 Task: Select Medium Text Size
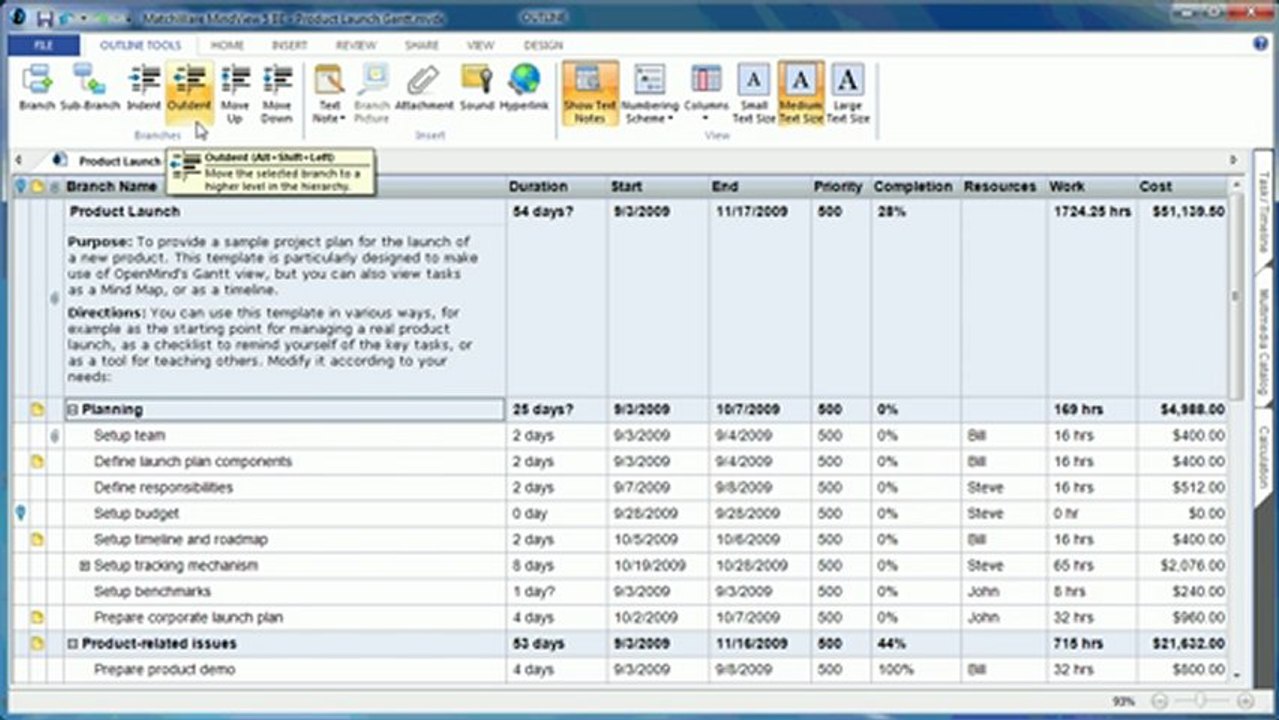point(801,93)
